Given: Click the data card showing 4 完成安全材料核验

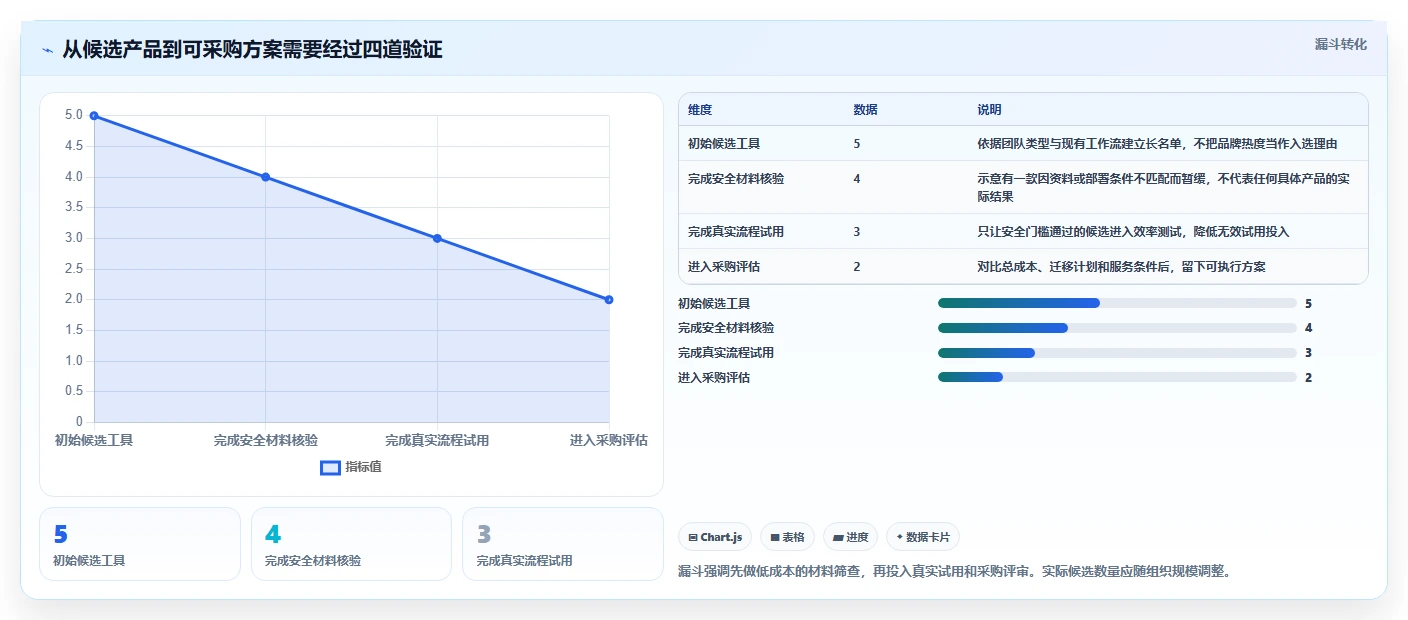Looking at the screenshot, I should pos(351,544).
